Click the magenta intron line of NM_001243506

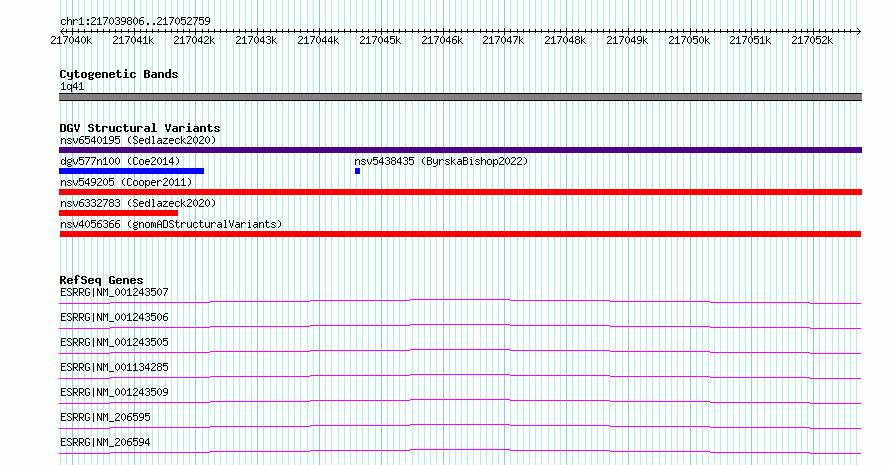tap(460, 324)
